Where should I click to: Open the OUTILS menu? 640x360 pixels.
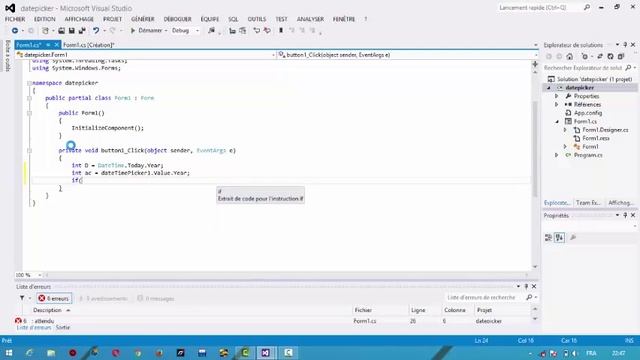[257, 19]
